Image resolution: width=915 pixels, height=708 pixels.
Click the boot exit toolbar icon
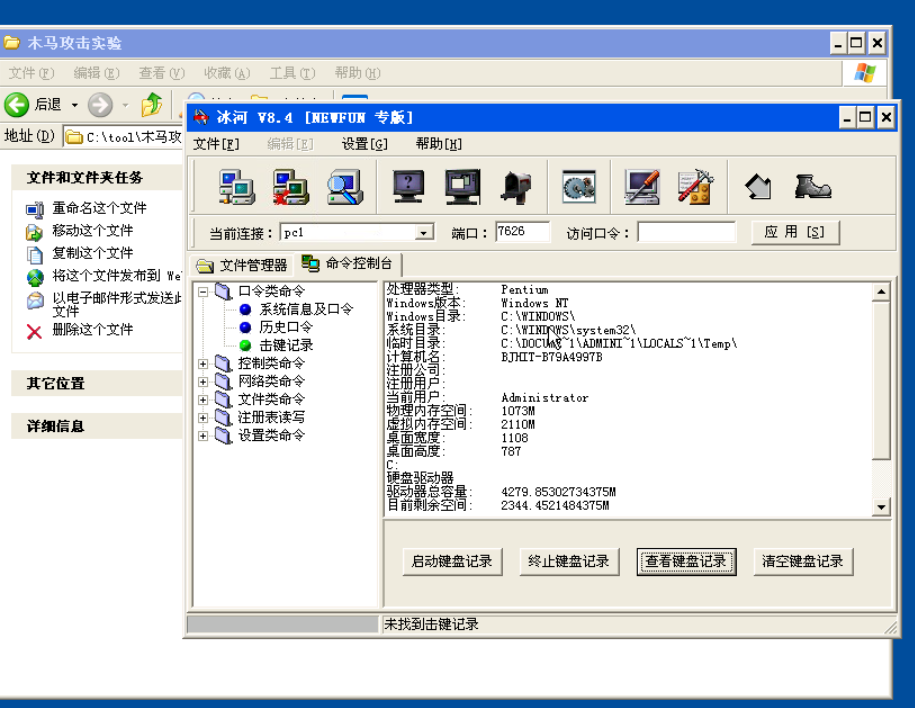812,187
